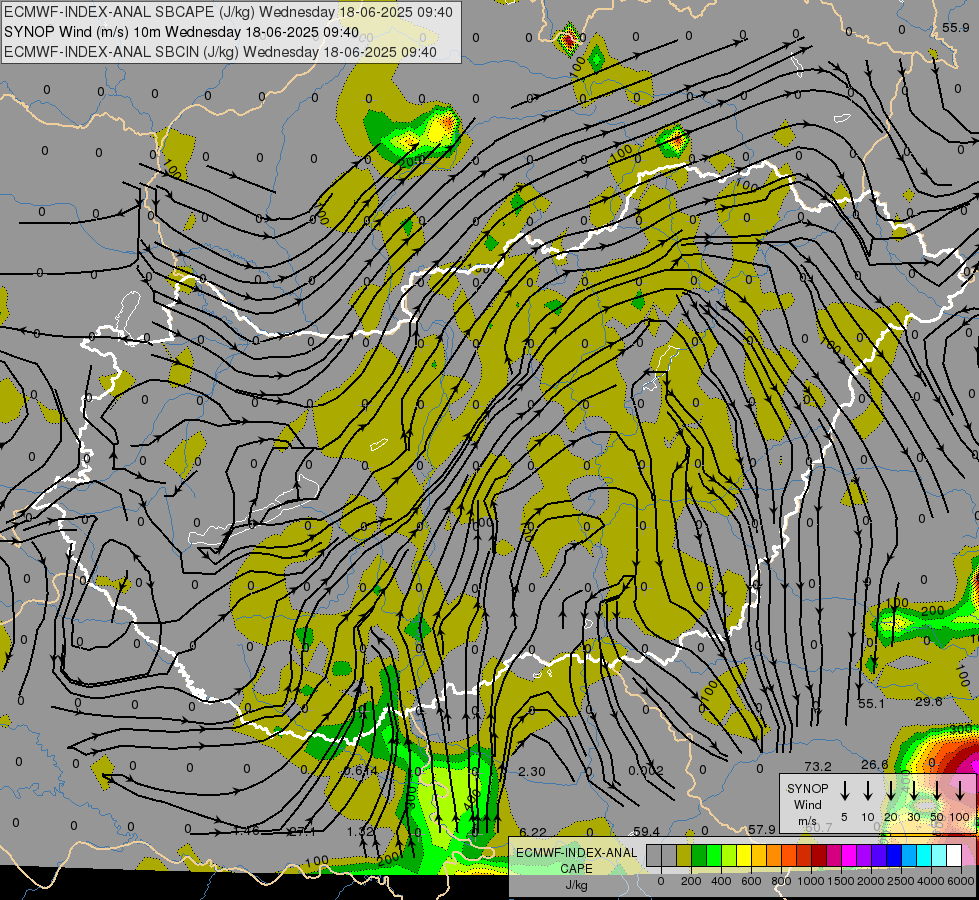Click the 5 m/s wind arrow symbol in legend
Image resolution: width=979 pixels, height=900 pixels.
[x=844, y=791]
